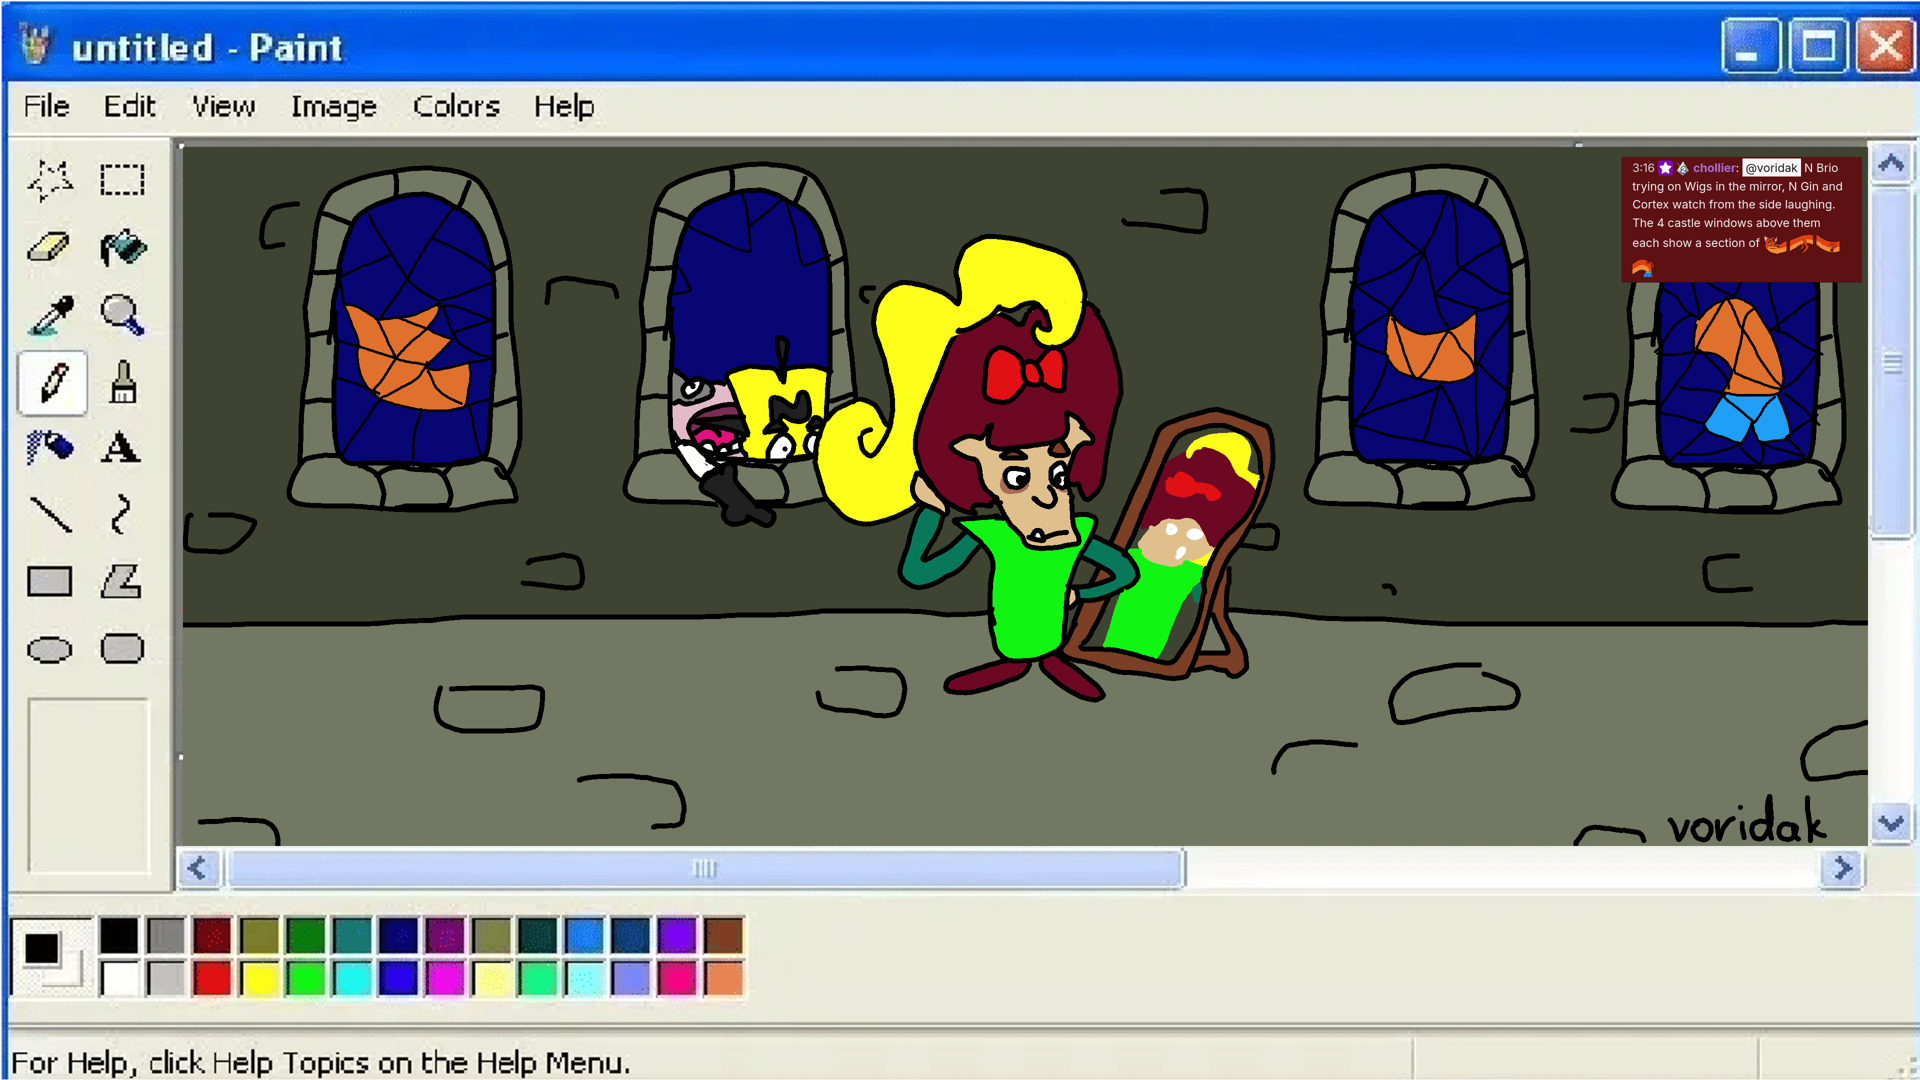Image resolution: width=1920 pixels, height=1080 pixels.
Task: Choose the violet color swatch
Action: pos(677,936)
